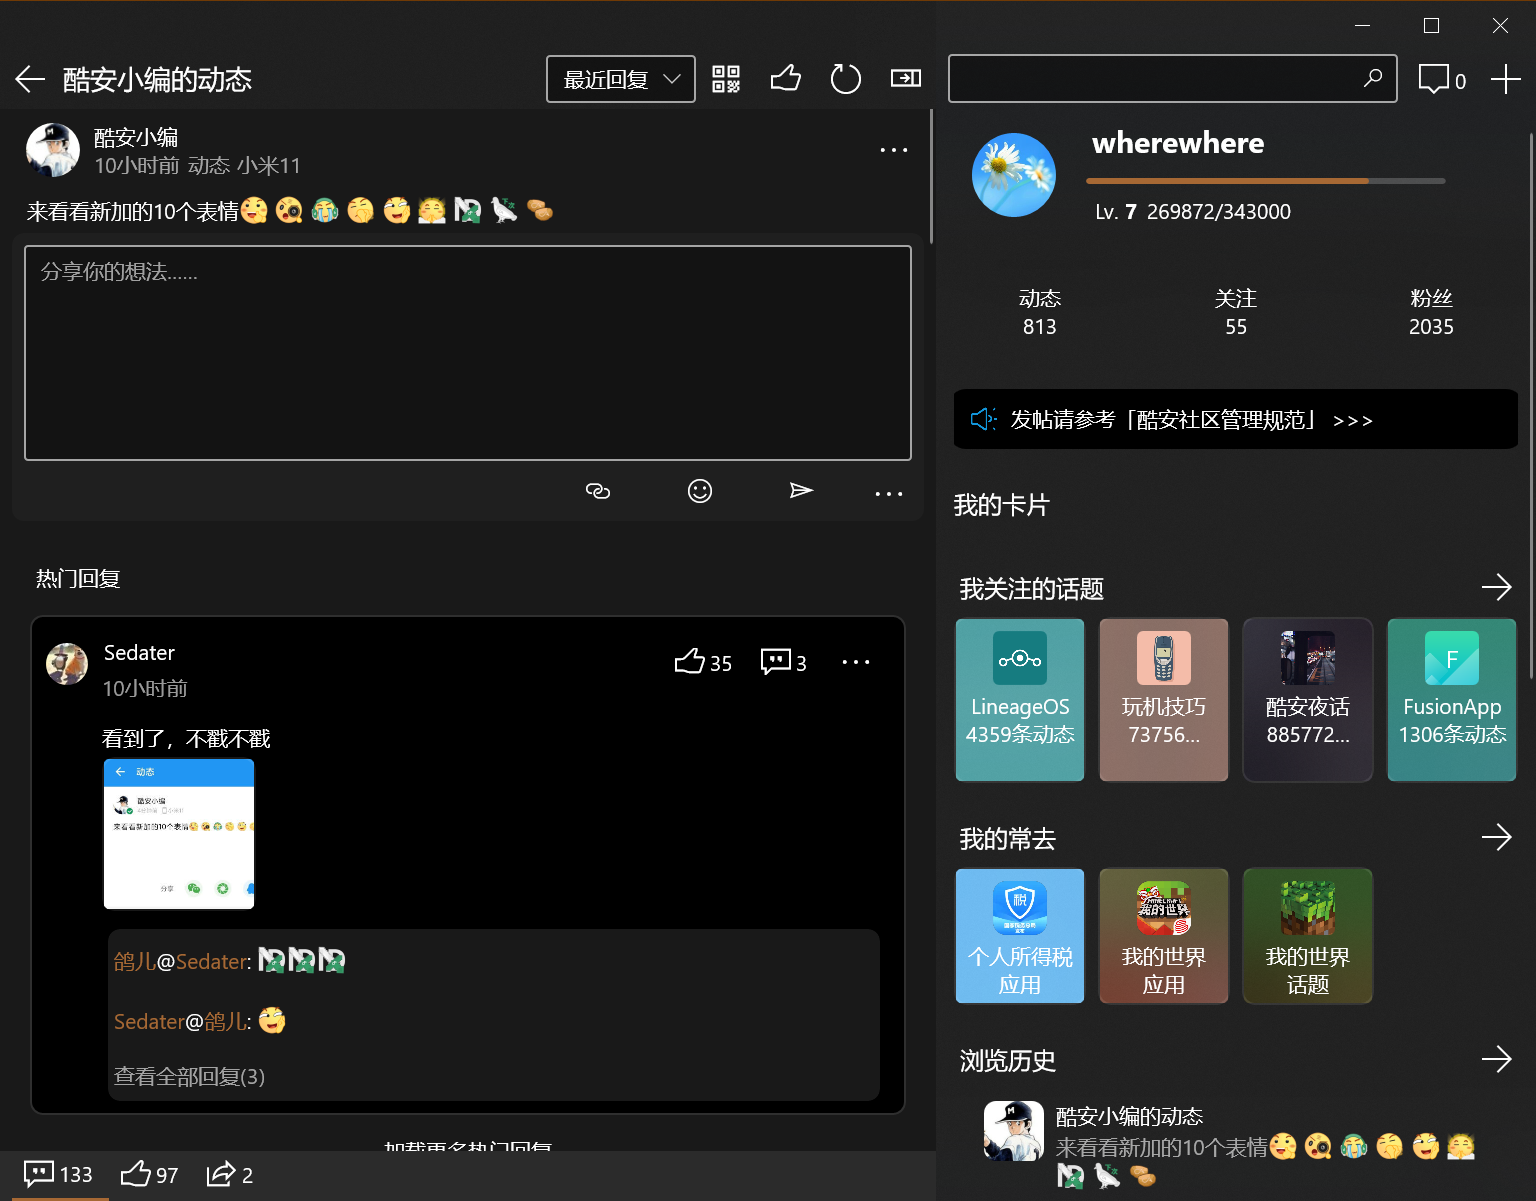Screen dimensions: 1536x1201
Task: Open 酷安小编 avatar at the post top
Action: (x=52, y=150)
